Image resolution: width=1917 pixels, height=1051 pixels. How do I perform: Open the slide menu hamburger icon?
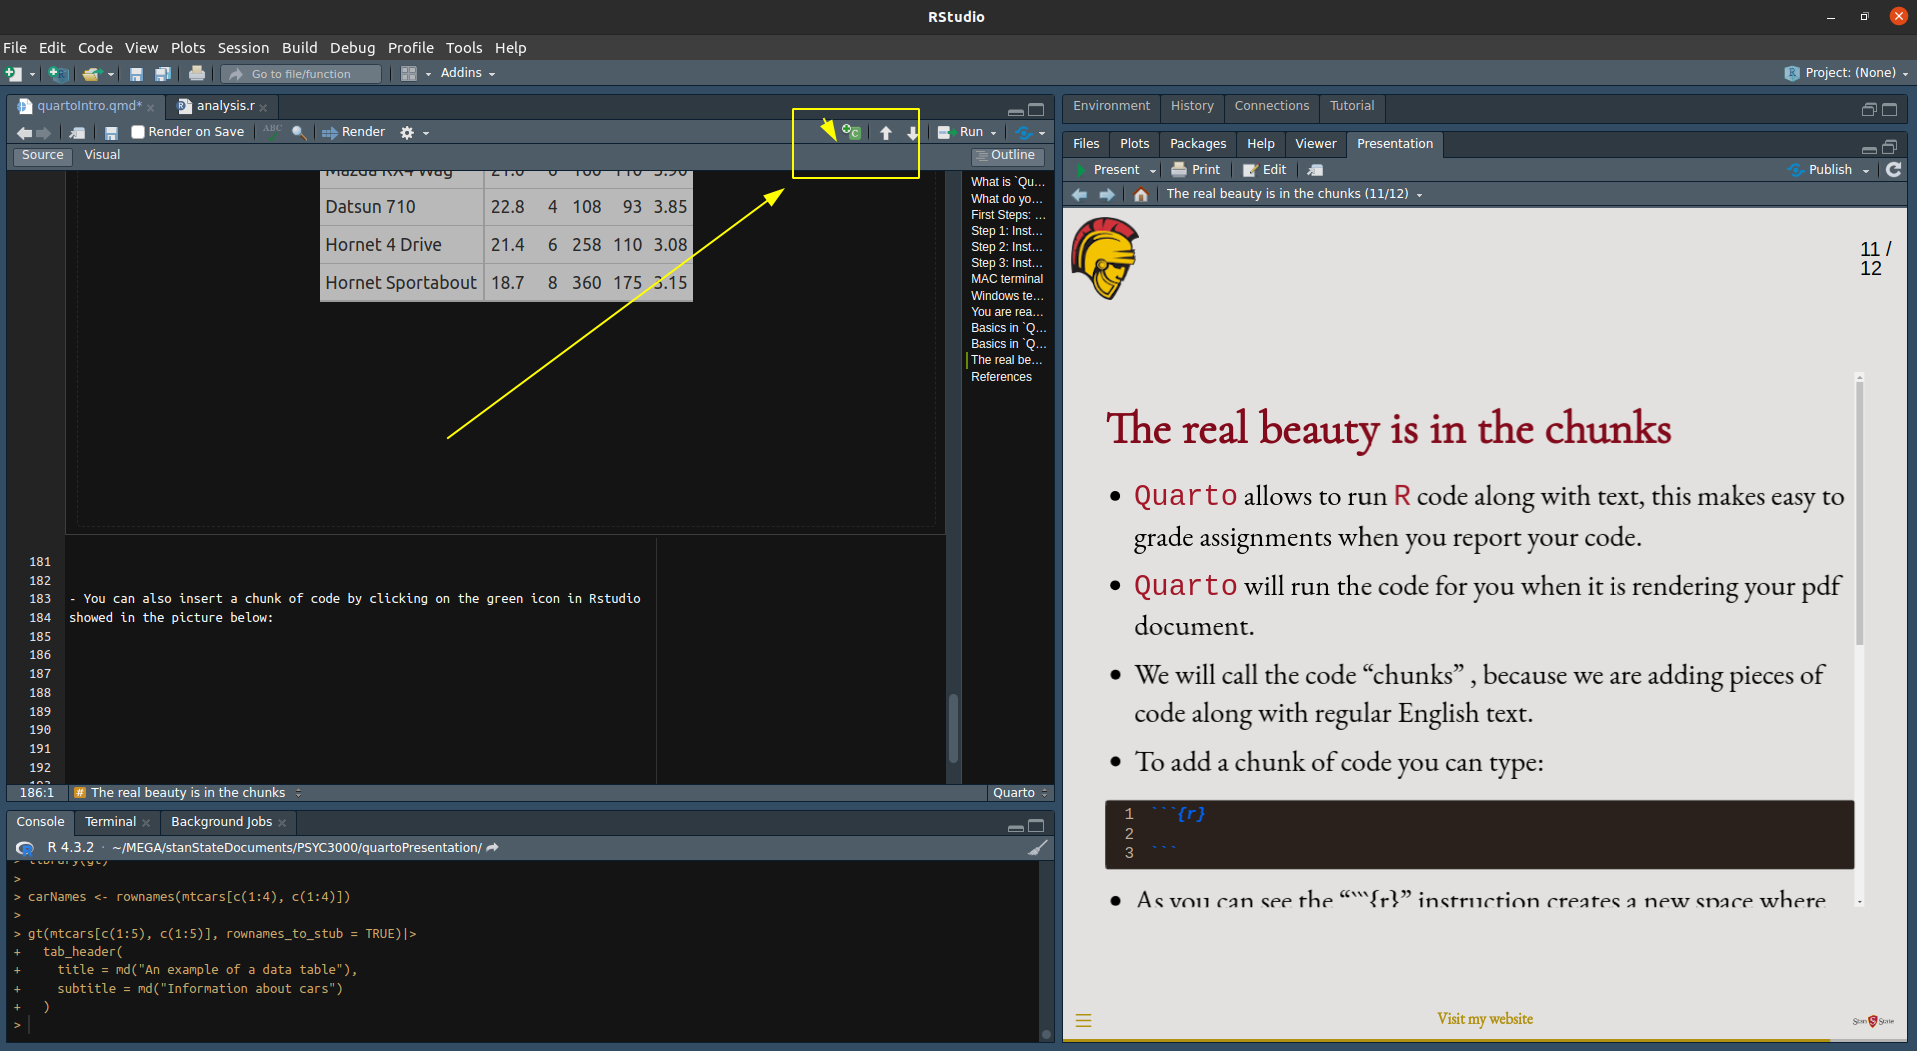tap(1083, 1020)
